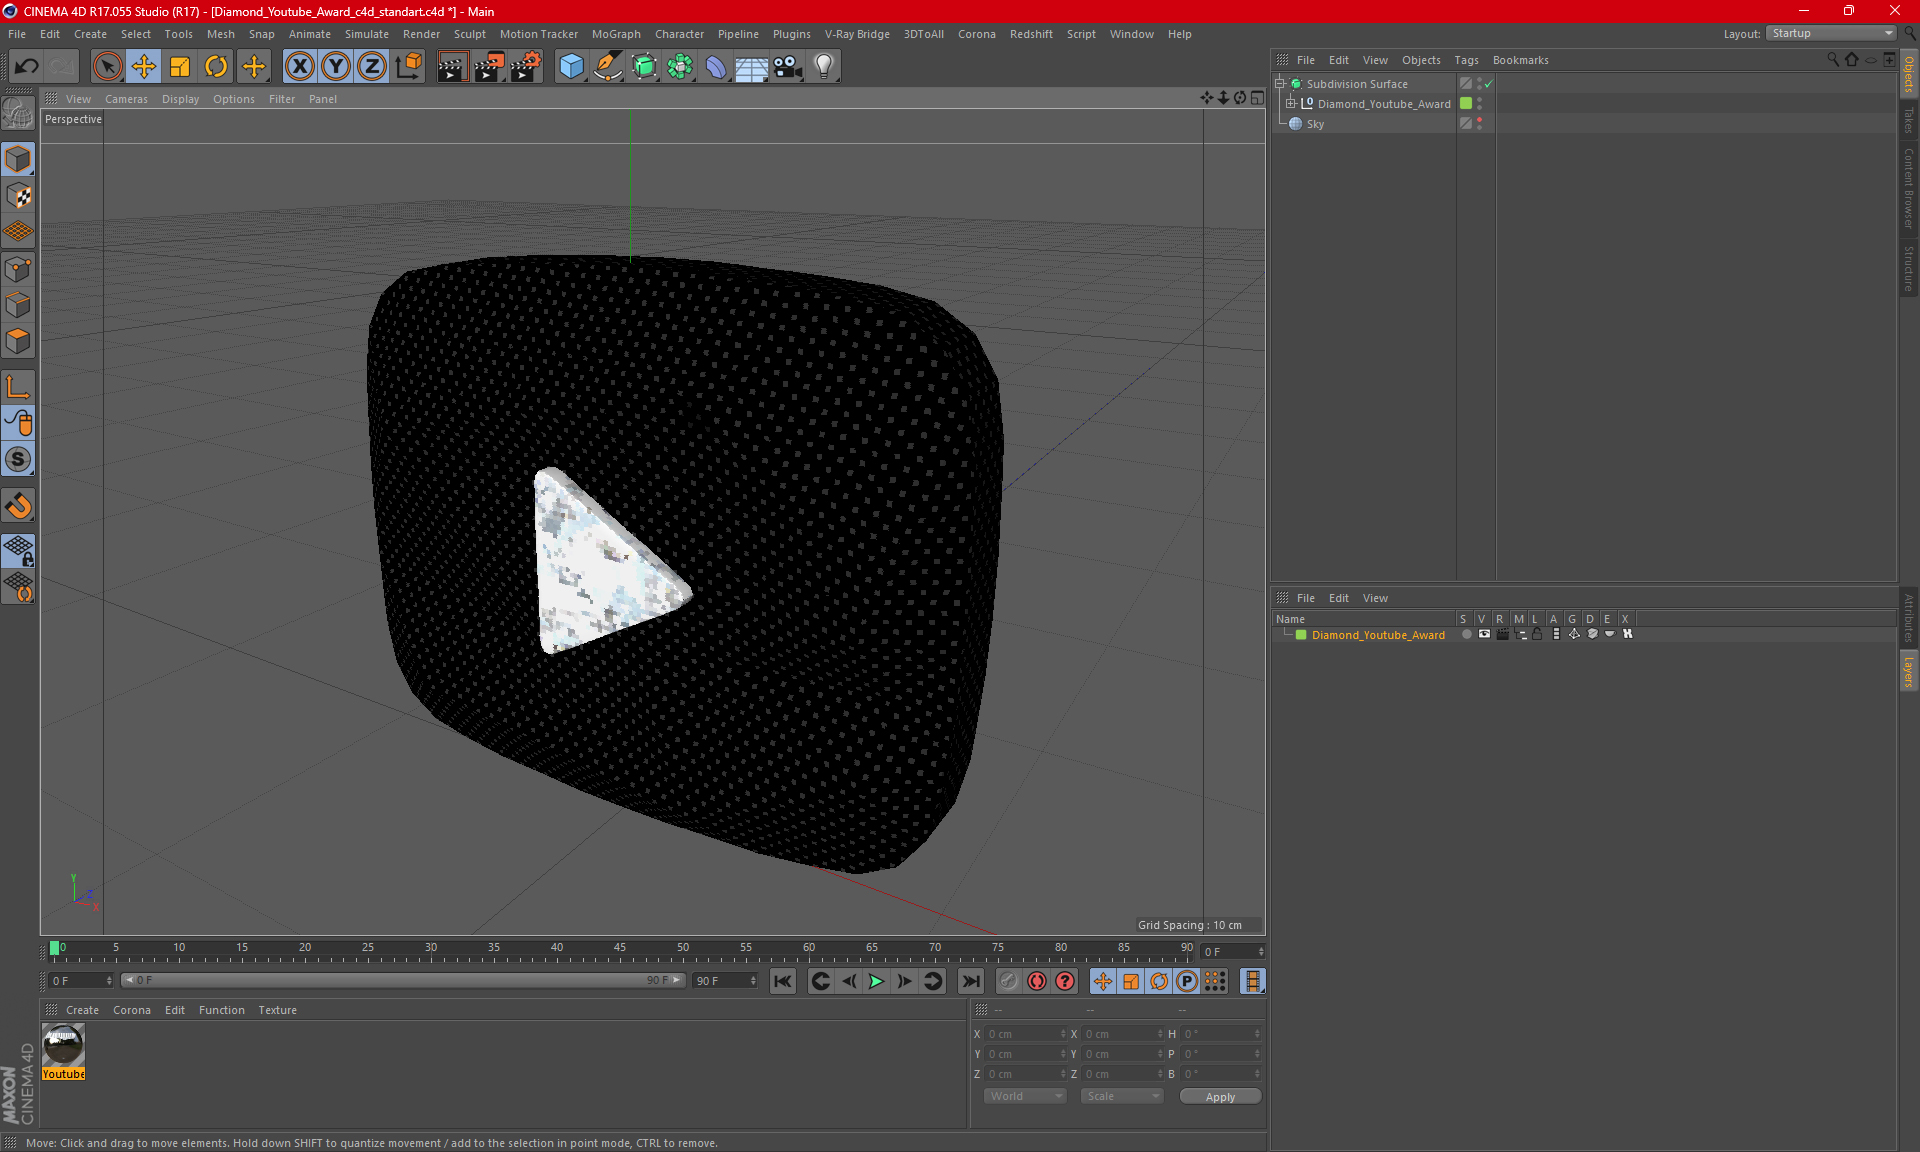Add Subdivision Surface generator from toolbar
The image size is (1920, 1152).
click(x=644, y=67)
